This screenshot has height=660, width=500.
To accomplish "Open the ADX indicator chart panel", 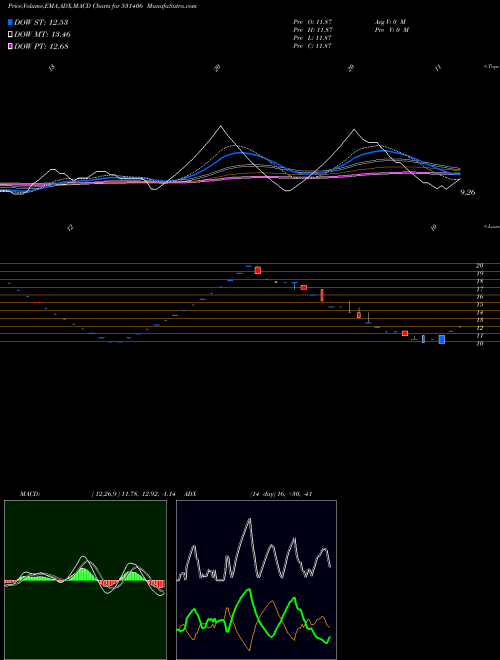I will pyautogui.click(x=256, y=580).
